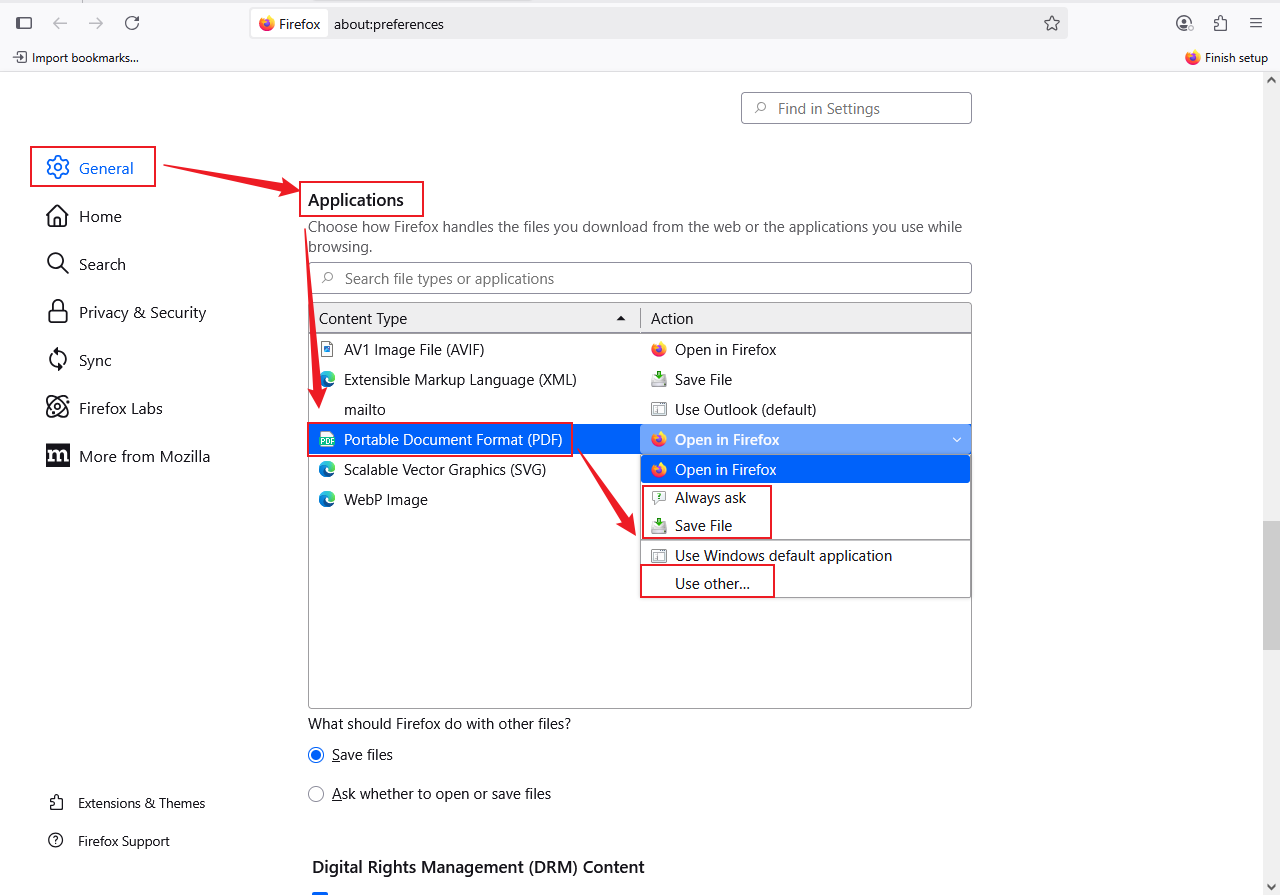The image size is (1280, 895).
Task: Click the Privacy & Security lock icon
Action: (x=58, y=312)
